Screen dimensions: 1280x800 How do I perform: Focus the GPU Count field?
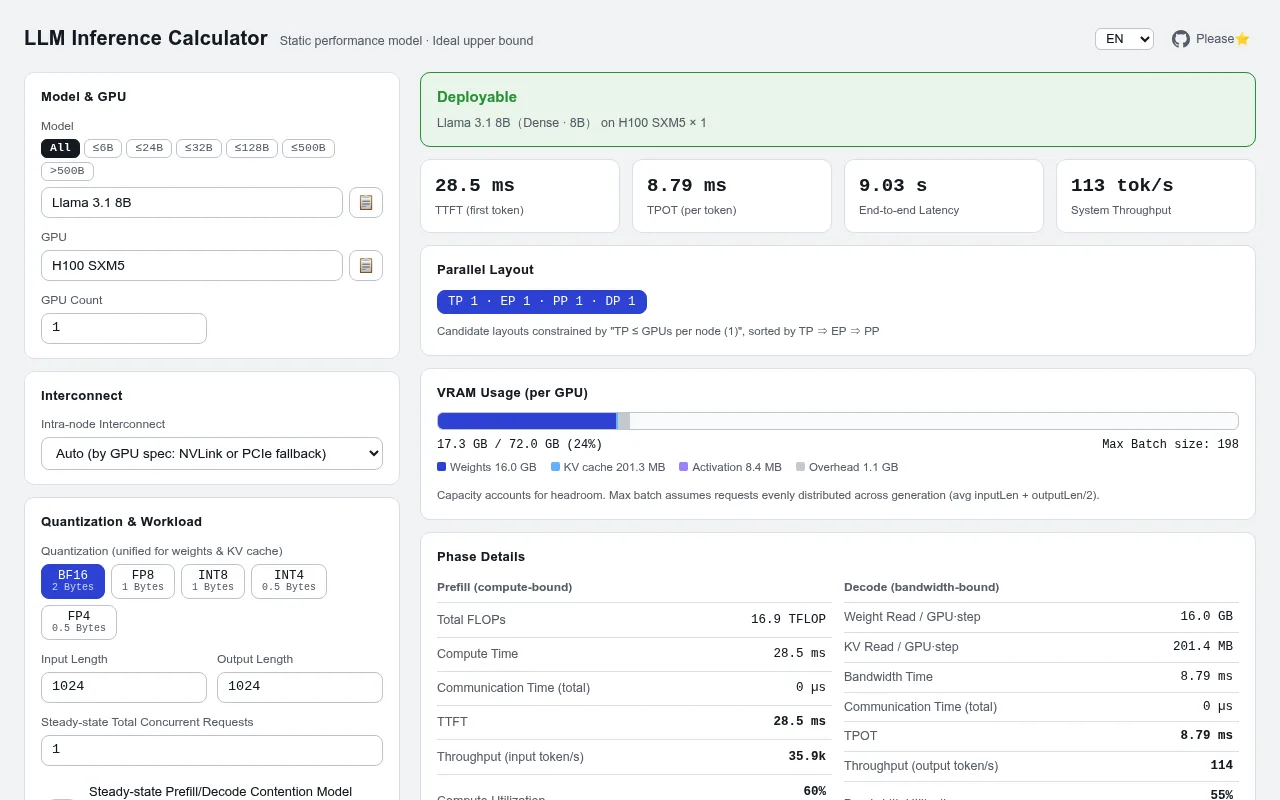point(124,328)
